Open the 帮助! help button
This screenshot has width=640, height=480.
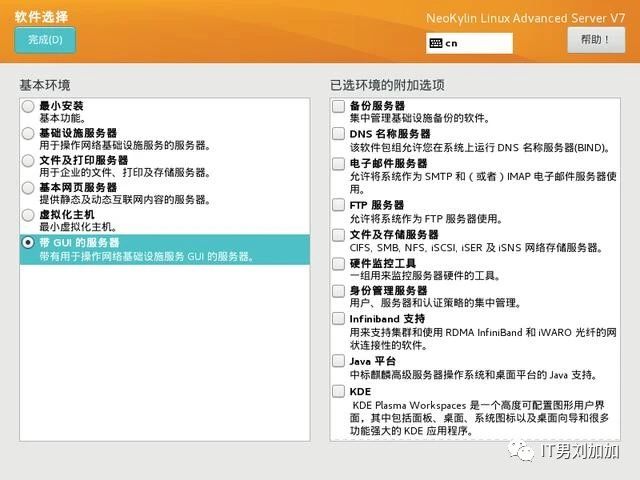(596, 40)
